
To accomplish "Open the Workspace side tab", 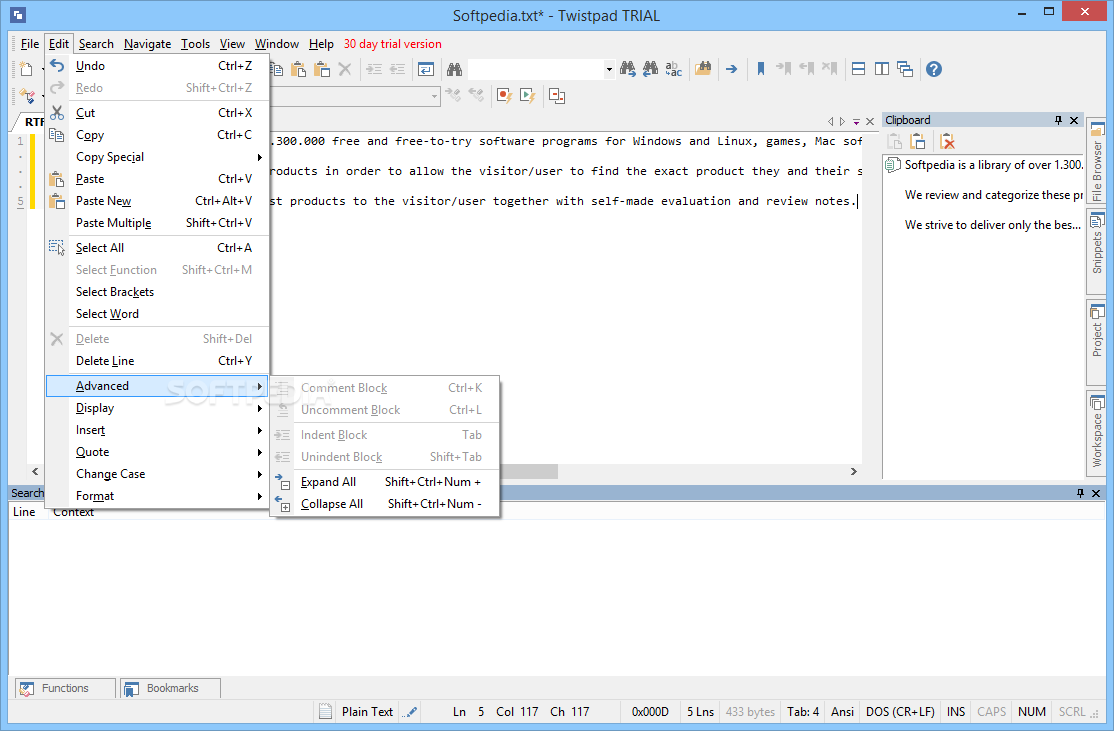I will coord(1097,431).
